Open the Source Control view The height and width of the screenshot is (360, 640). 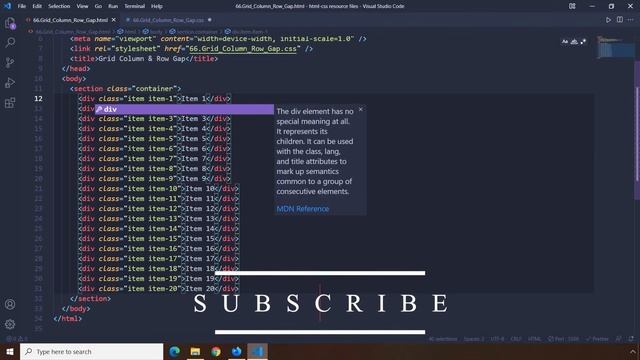click(10, 62)
